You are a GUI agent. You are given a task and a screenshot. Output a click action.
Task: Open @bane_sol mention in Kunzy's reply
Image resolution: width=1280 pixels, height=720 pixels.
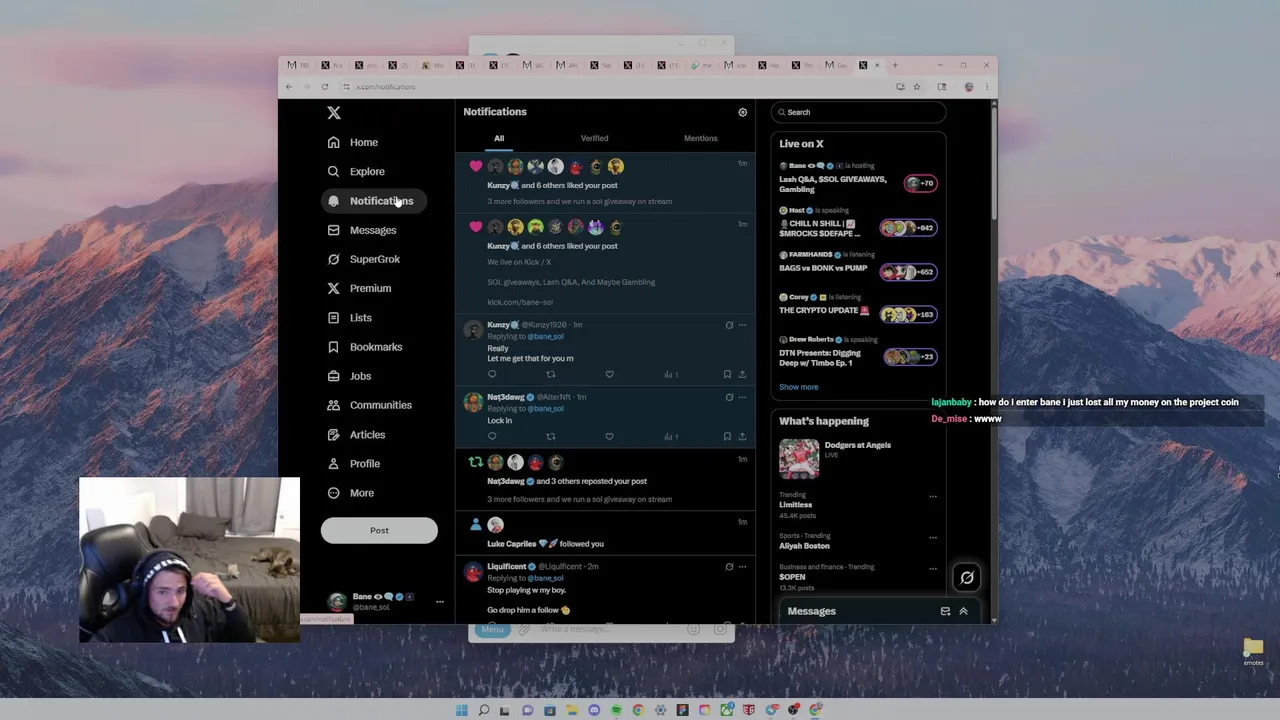pyautogui.click(x=545, y=337)
